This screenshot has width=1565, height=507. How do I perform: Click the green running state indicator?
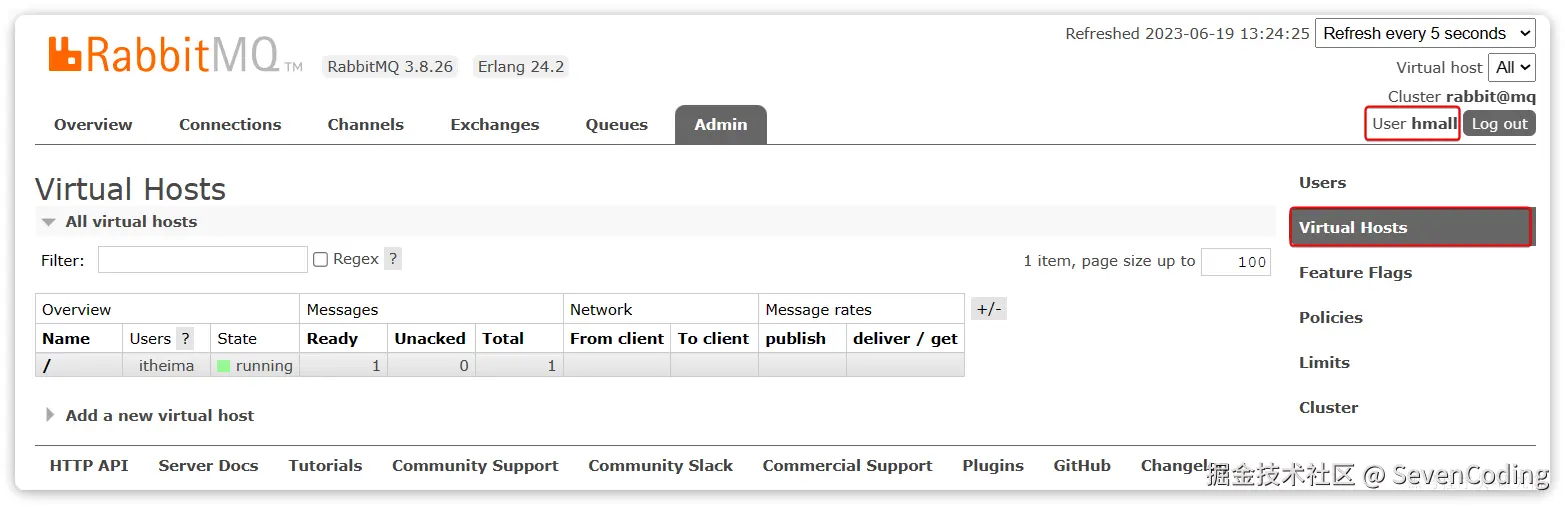click(224, 366)
